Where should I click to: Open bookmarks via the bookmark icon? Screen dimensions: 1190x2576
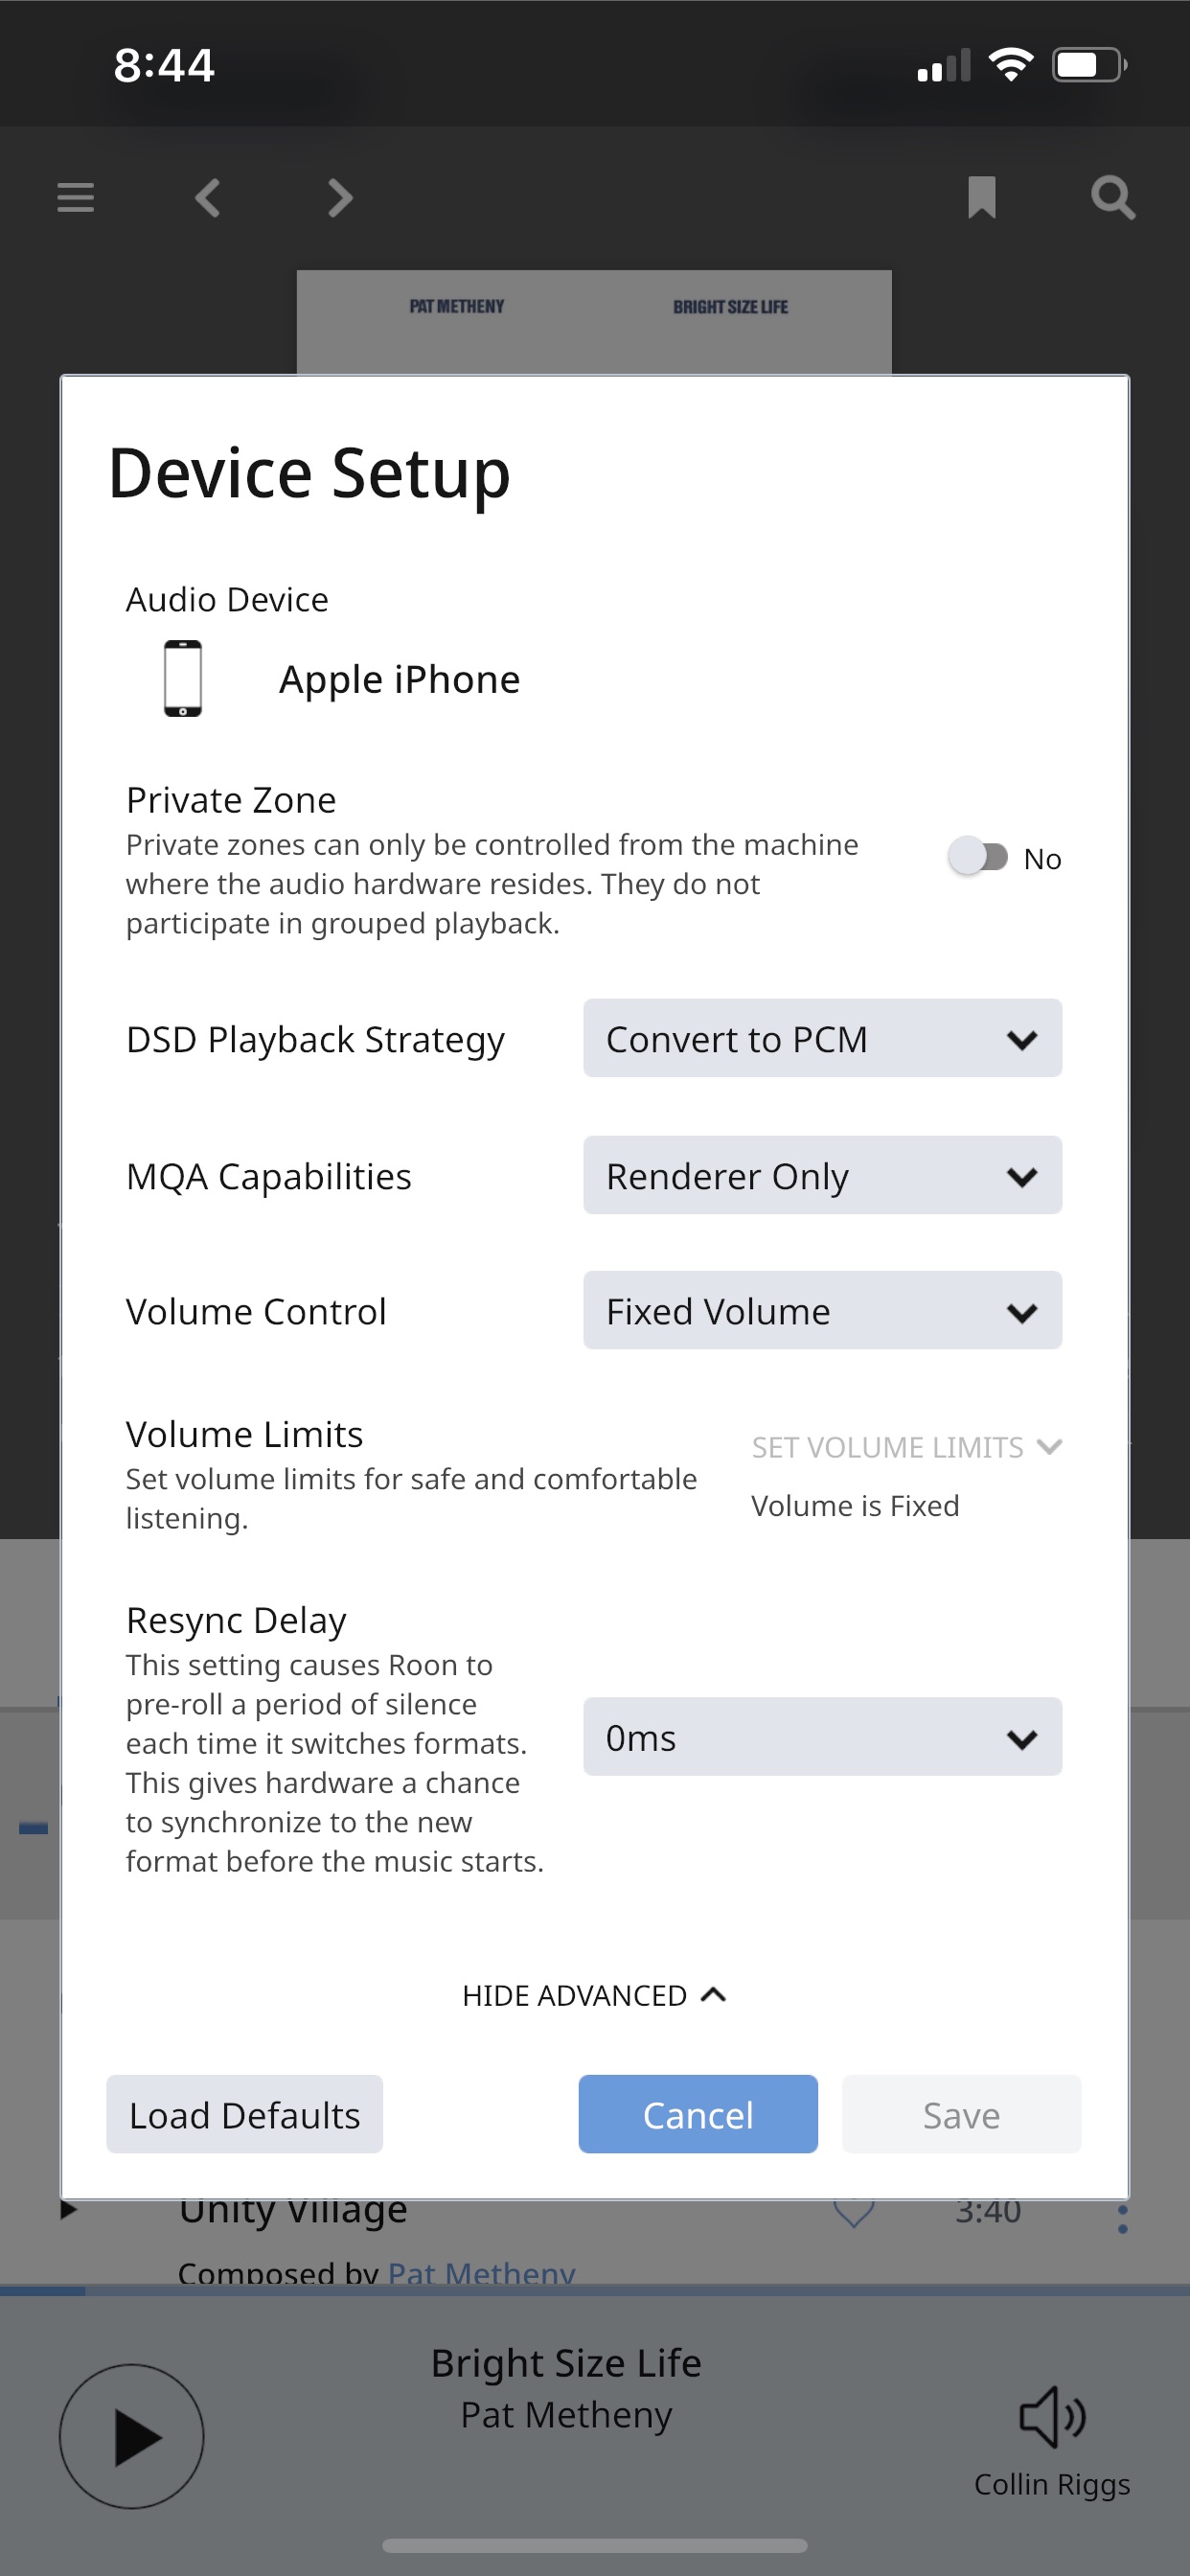981,197
